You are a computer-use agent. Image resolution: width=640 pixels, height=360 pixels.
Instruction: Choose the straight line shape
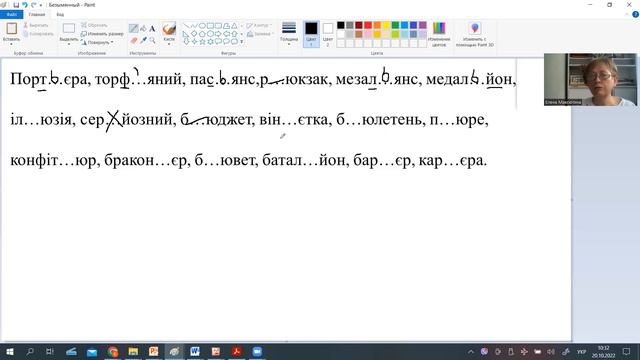[x=186, y=26]
